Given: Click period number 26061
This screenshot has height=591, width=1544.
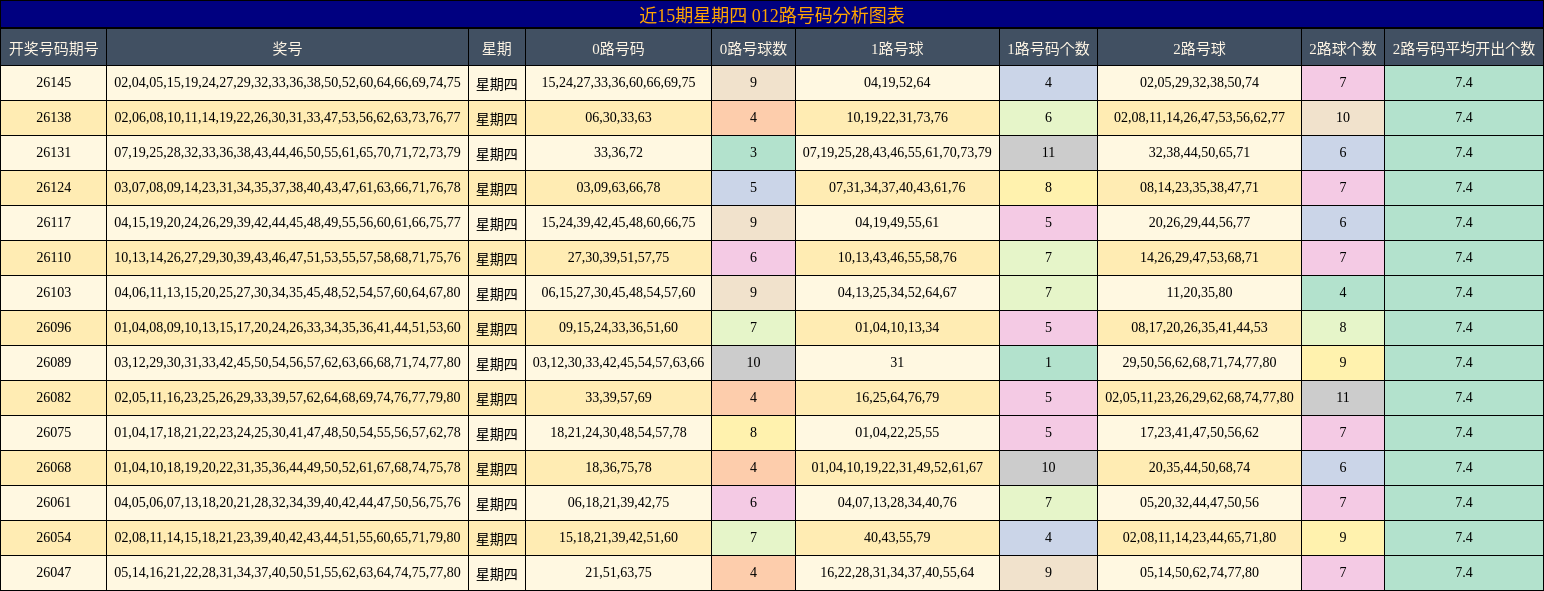Looking at the screenshot, I should pyautogui.click(x=54, y=503).
